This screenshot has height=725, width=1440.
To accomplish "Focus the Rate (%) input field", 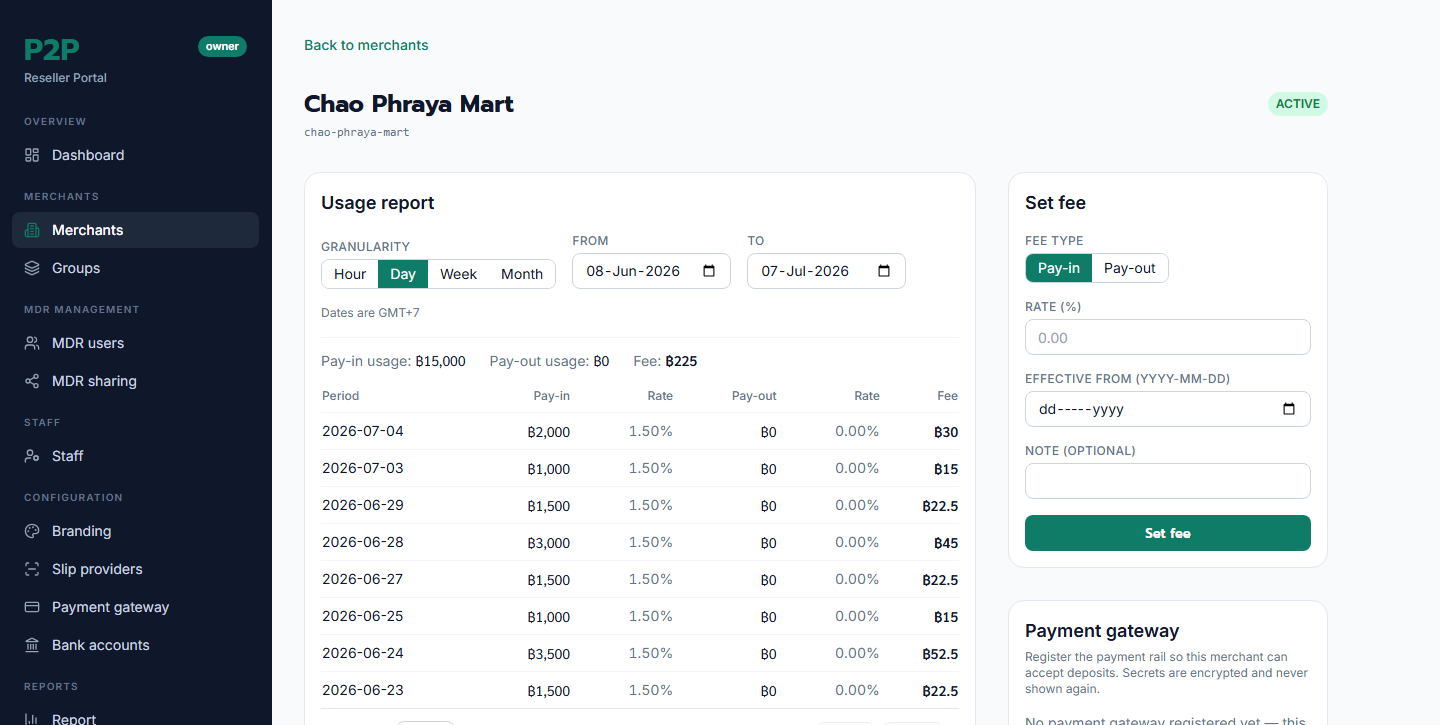I will pos(1168,337).
